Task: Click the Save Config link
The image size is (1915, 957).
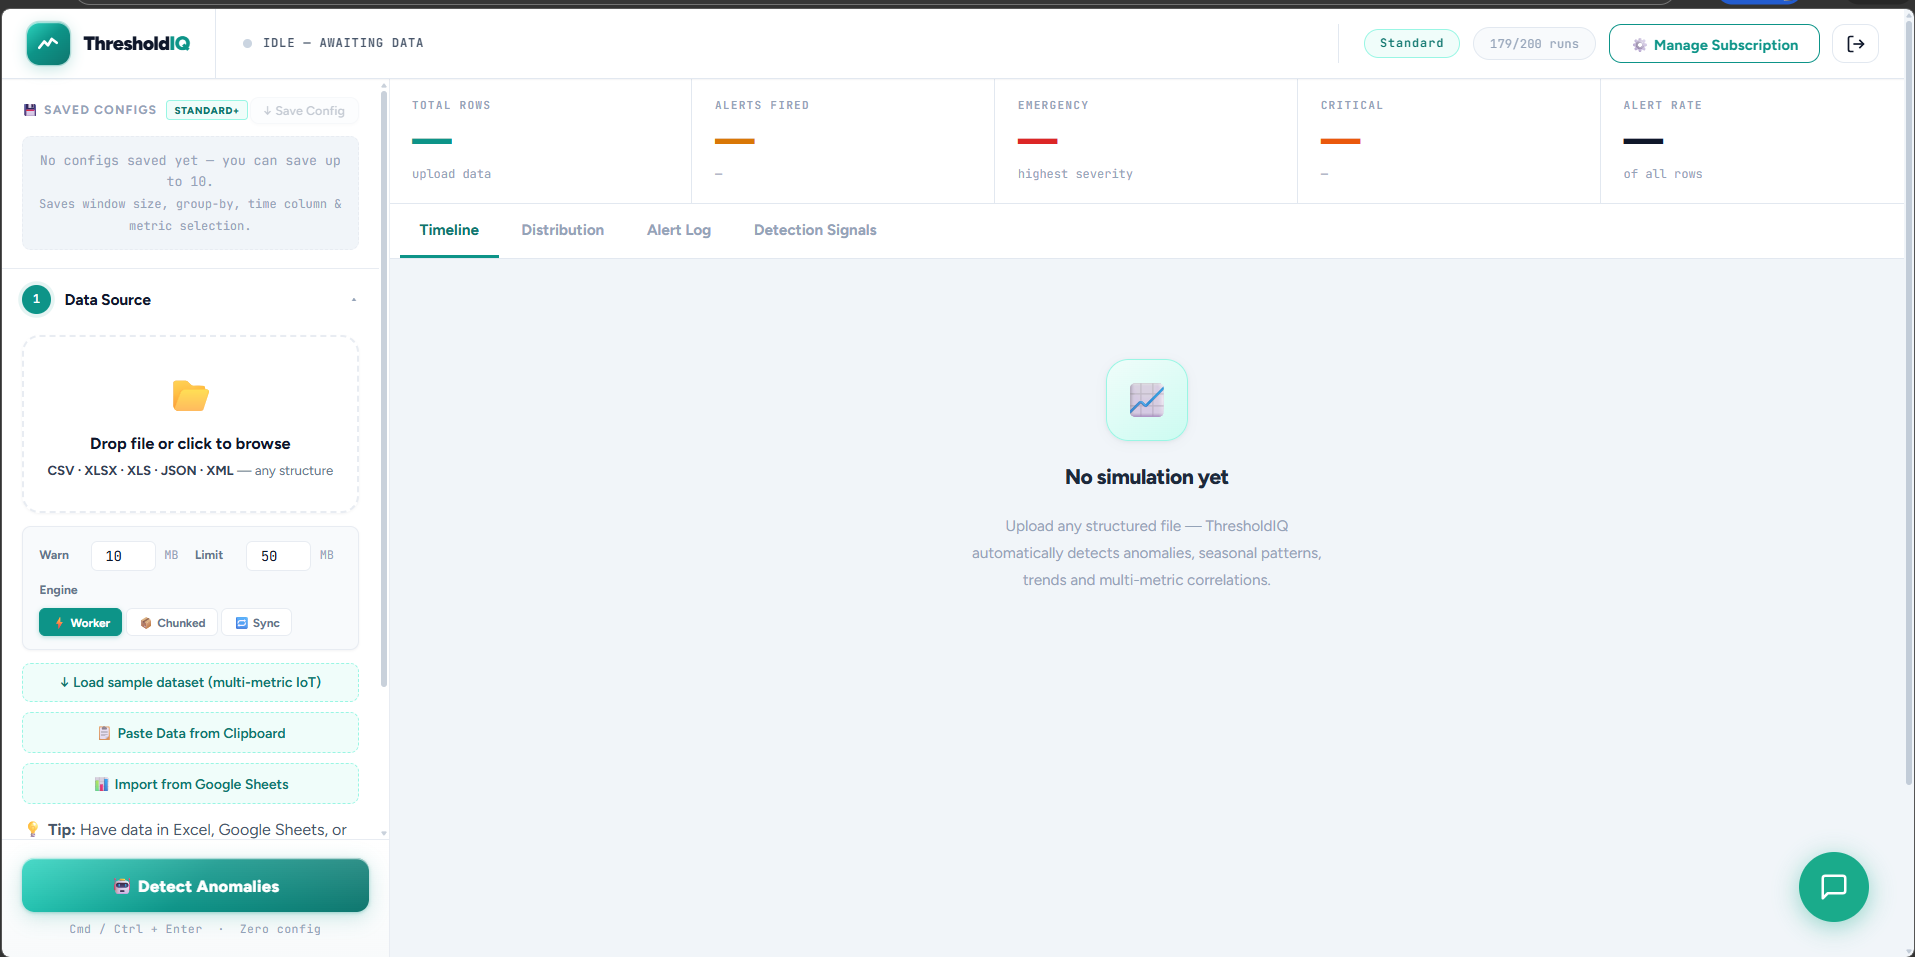Action: 305,110
